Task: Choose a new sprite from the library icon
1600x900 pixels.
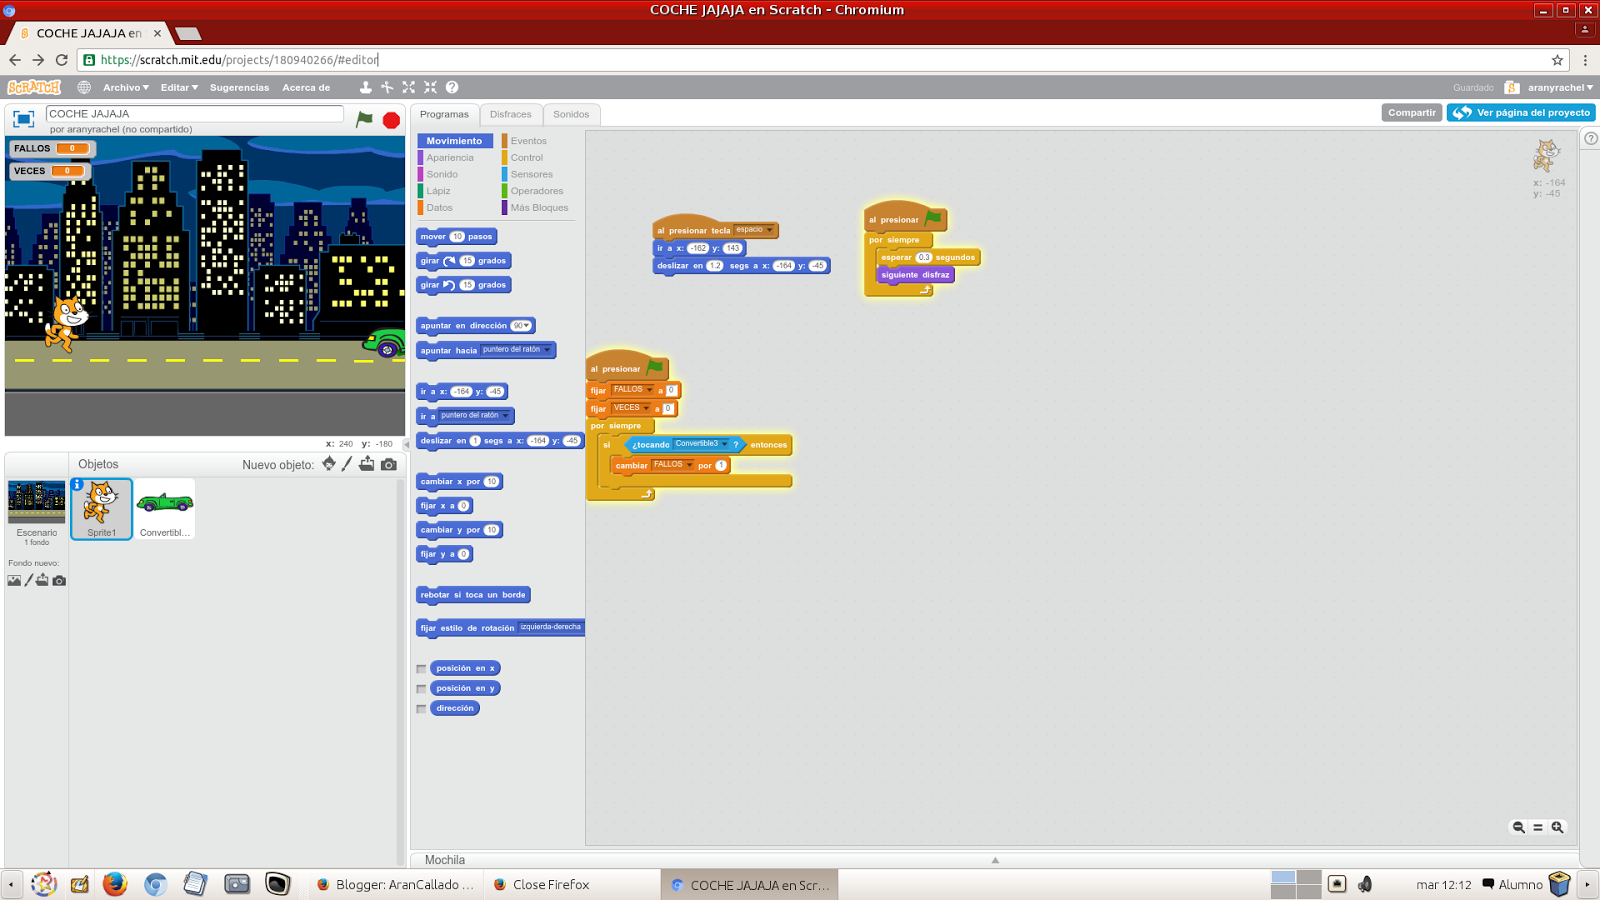Action: 329,464
